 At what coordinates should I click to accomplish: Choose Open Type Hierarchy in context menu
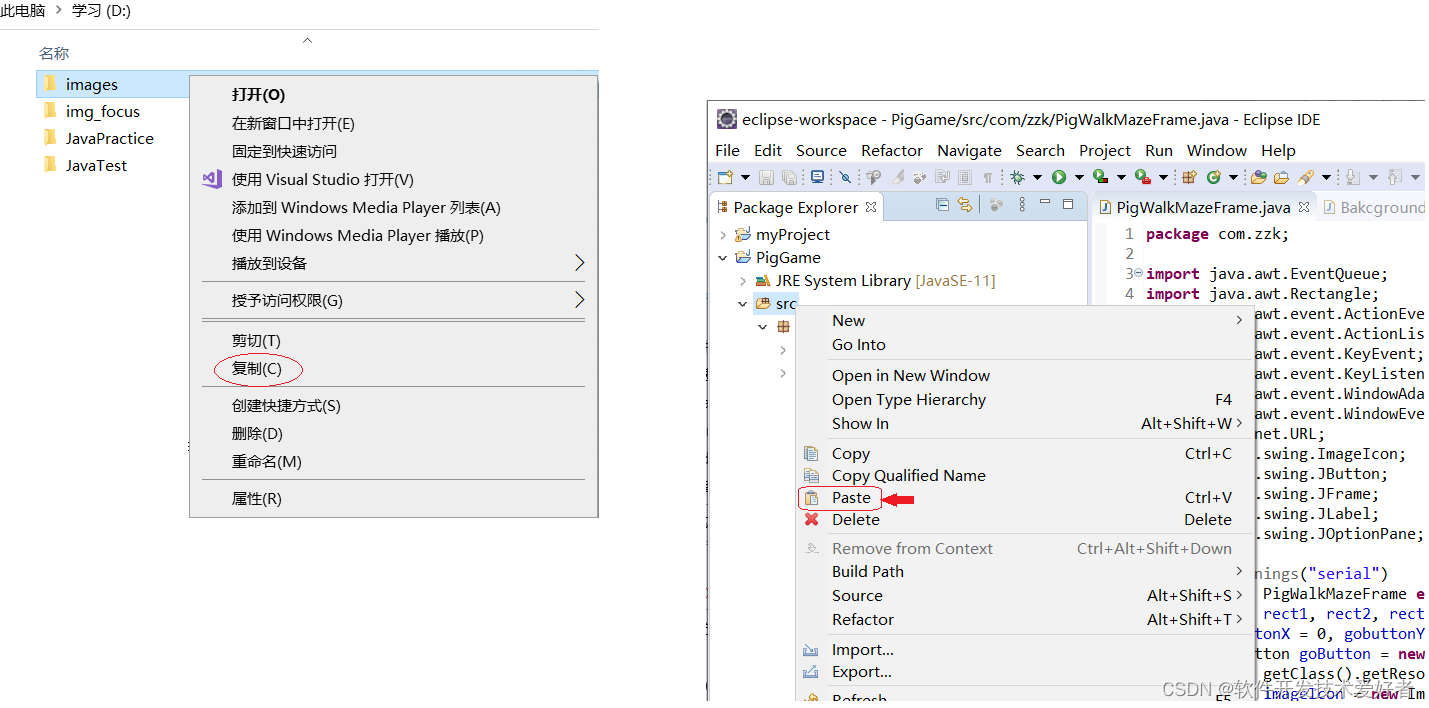(1025, 400)
